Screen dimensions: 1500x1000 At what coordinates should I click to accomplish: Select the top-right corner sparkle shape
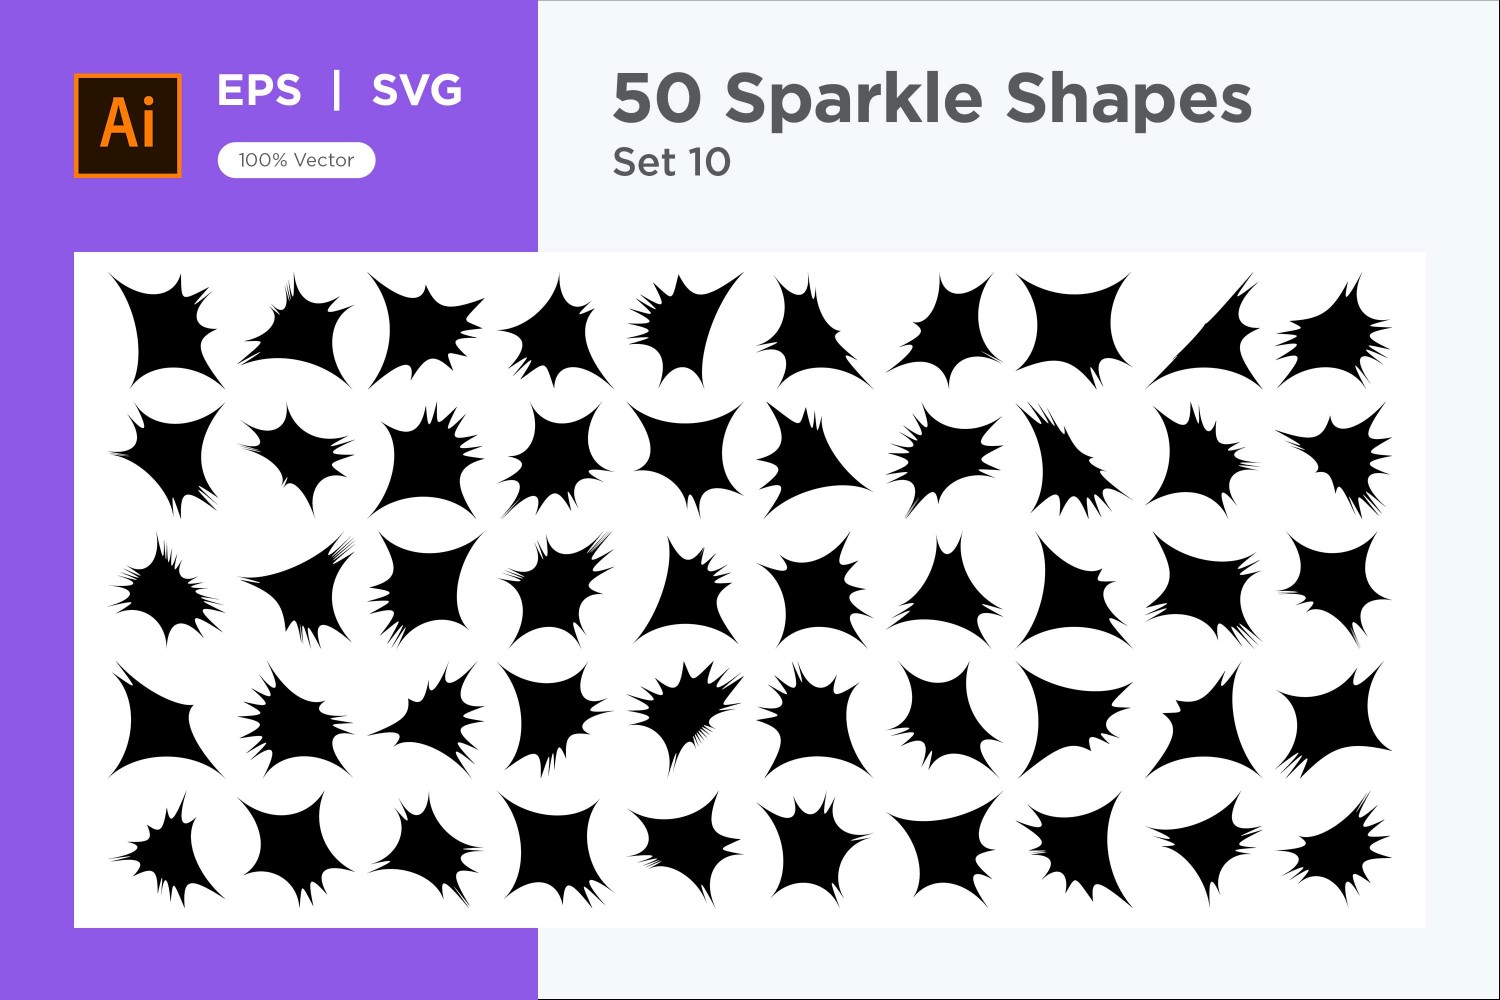1335,332
